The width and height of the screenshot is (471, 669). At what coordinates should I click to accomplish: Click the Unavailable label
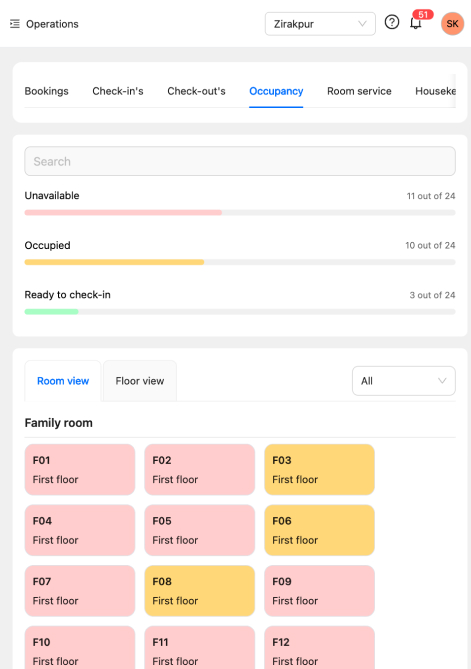(52, 195)
